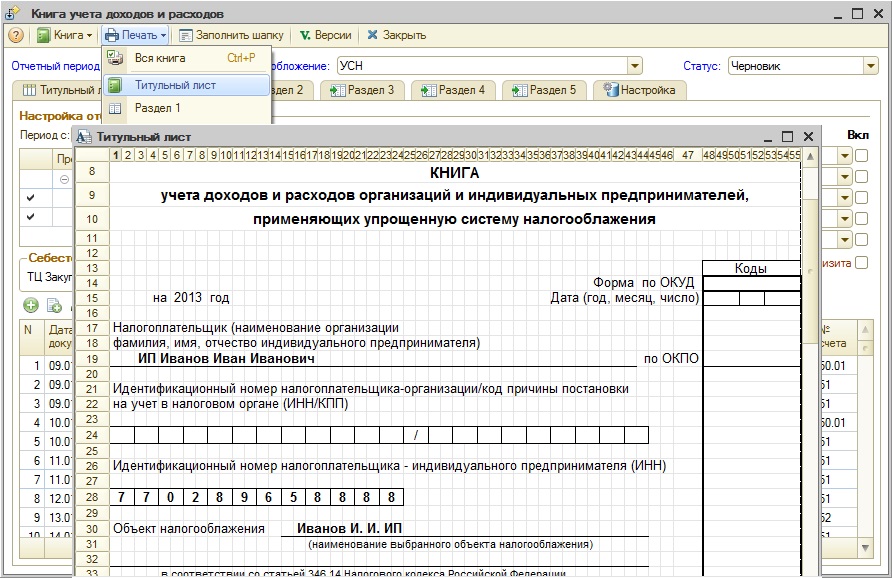Select spreadsheet row header 28

92,497
